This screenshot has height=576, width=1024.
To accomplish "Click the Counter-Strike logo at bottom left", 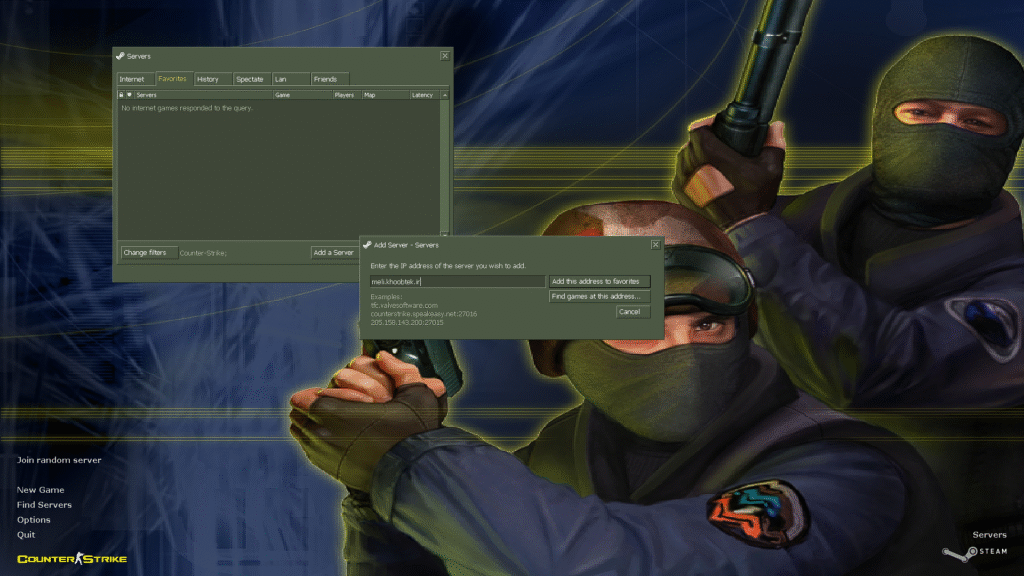I will click(72, 558).
